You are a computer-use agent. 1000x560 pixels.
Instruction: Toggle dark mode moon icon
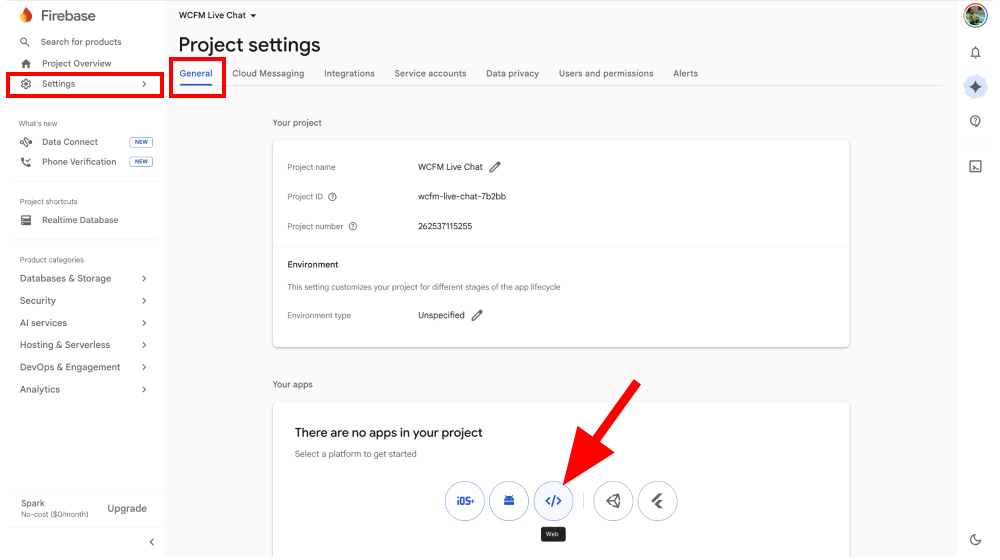(975, 540)
